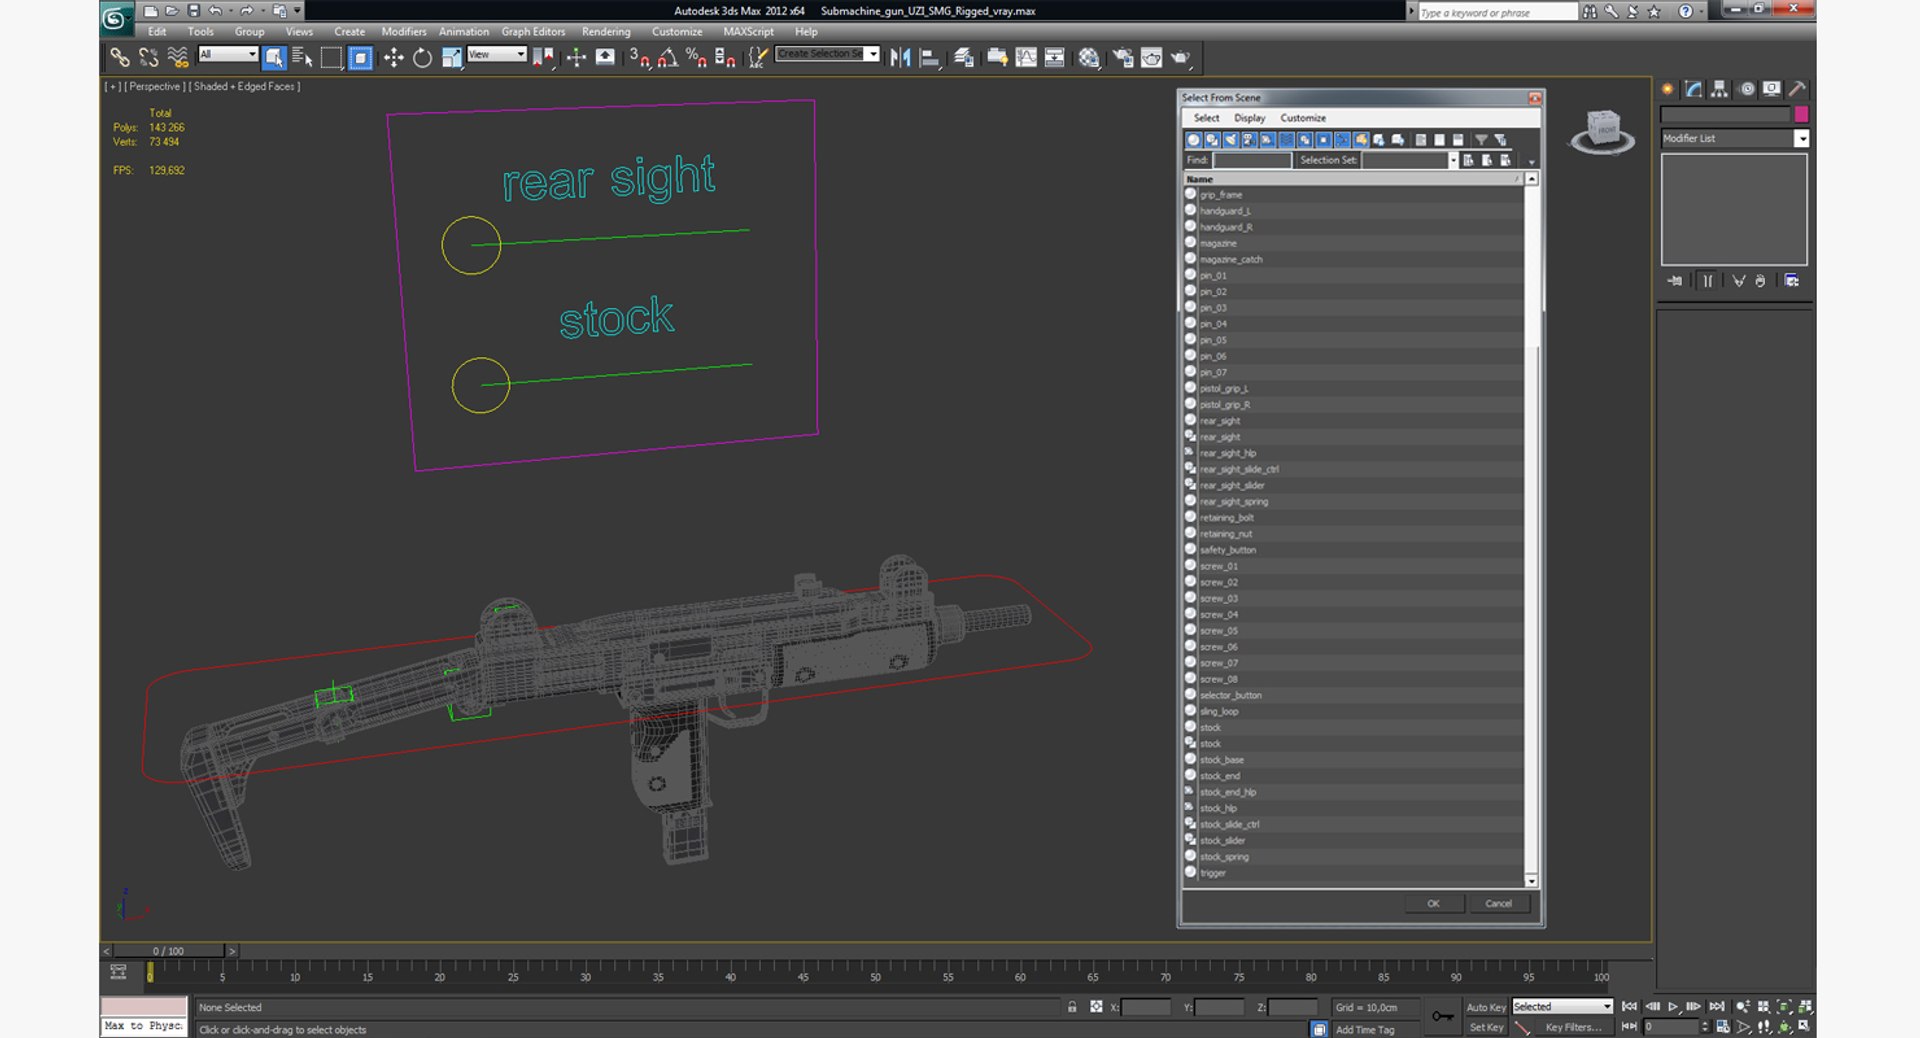This screenshot has width=1920, height=1038.
Task: Toggle the Spinner Snap button
Action: pos(725,58)
